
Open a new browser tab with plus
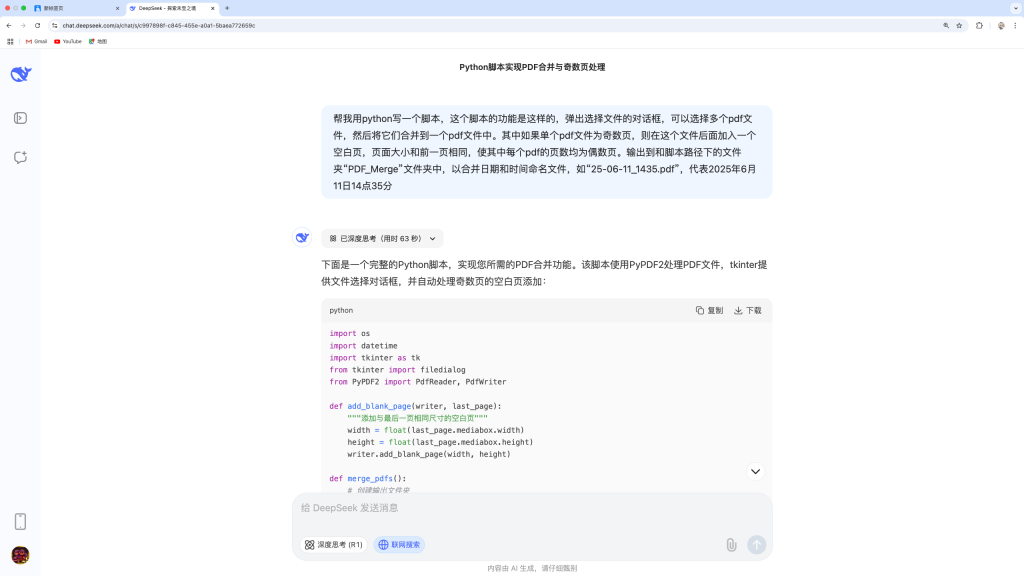227,8
